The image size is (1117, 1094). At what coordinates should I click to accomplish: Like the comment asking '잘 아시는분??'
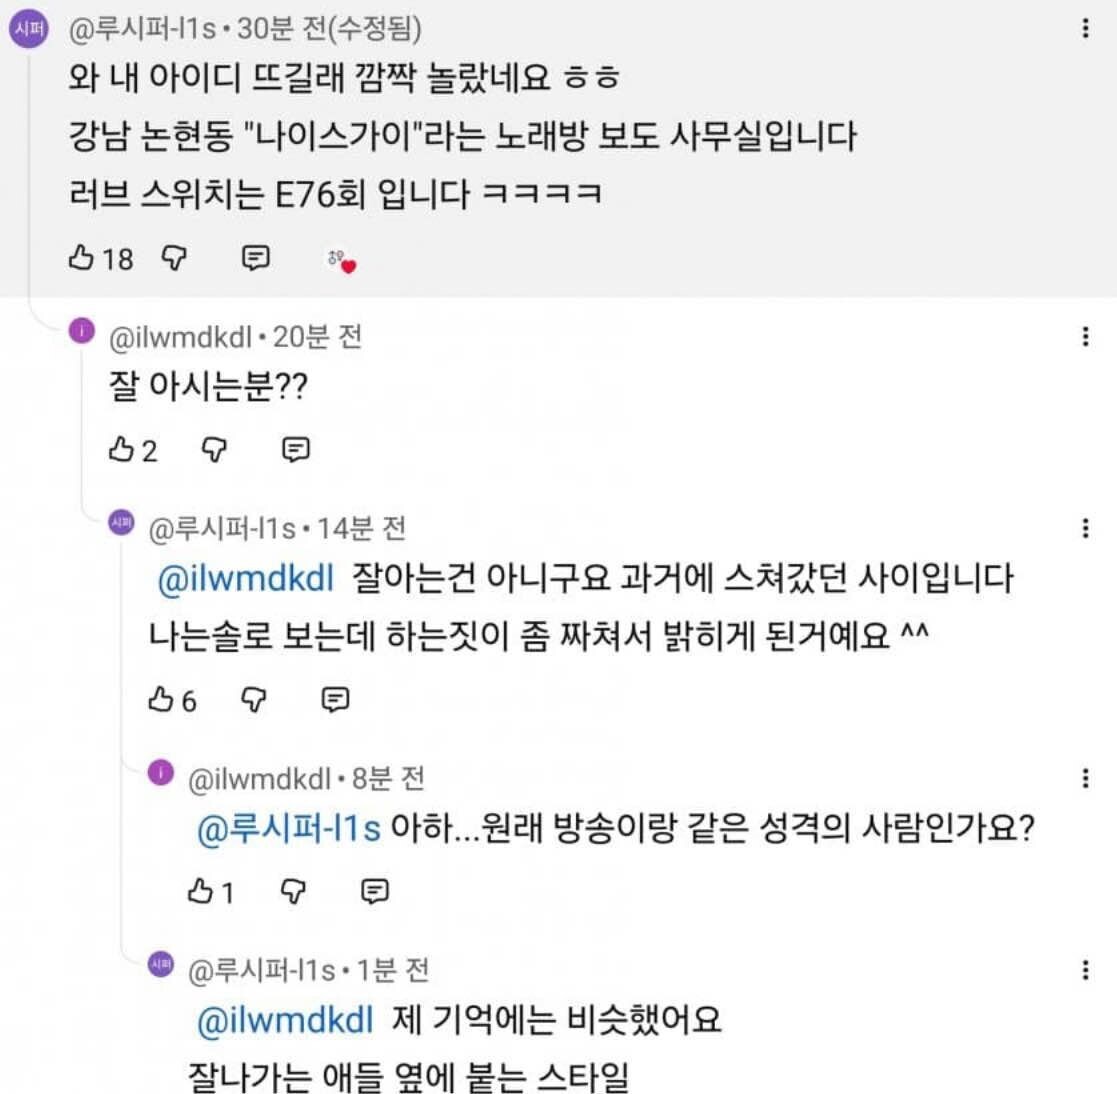(122, 450)
